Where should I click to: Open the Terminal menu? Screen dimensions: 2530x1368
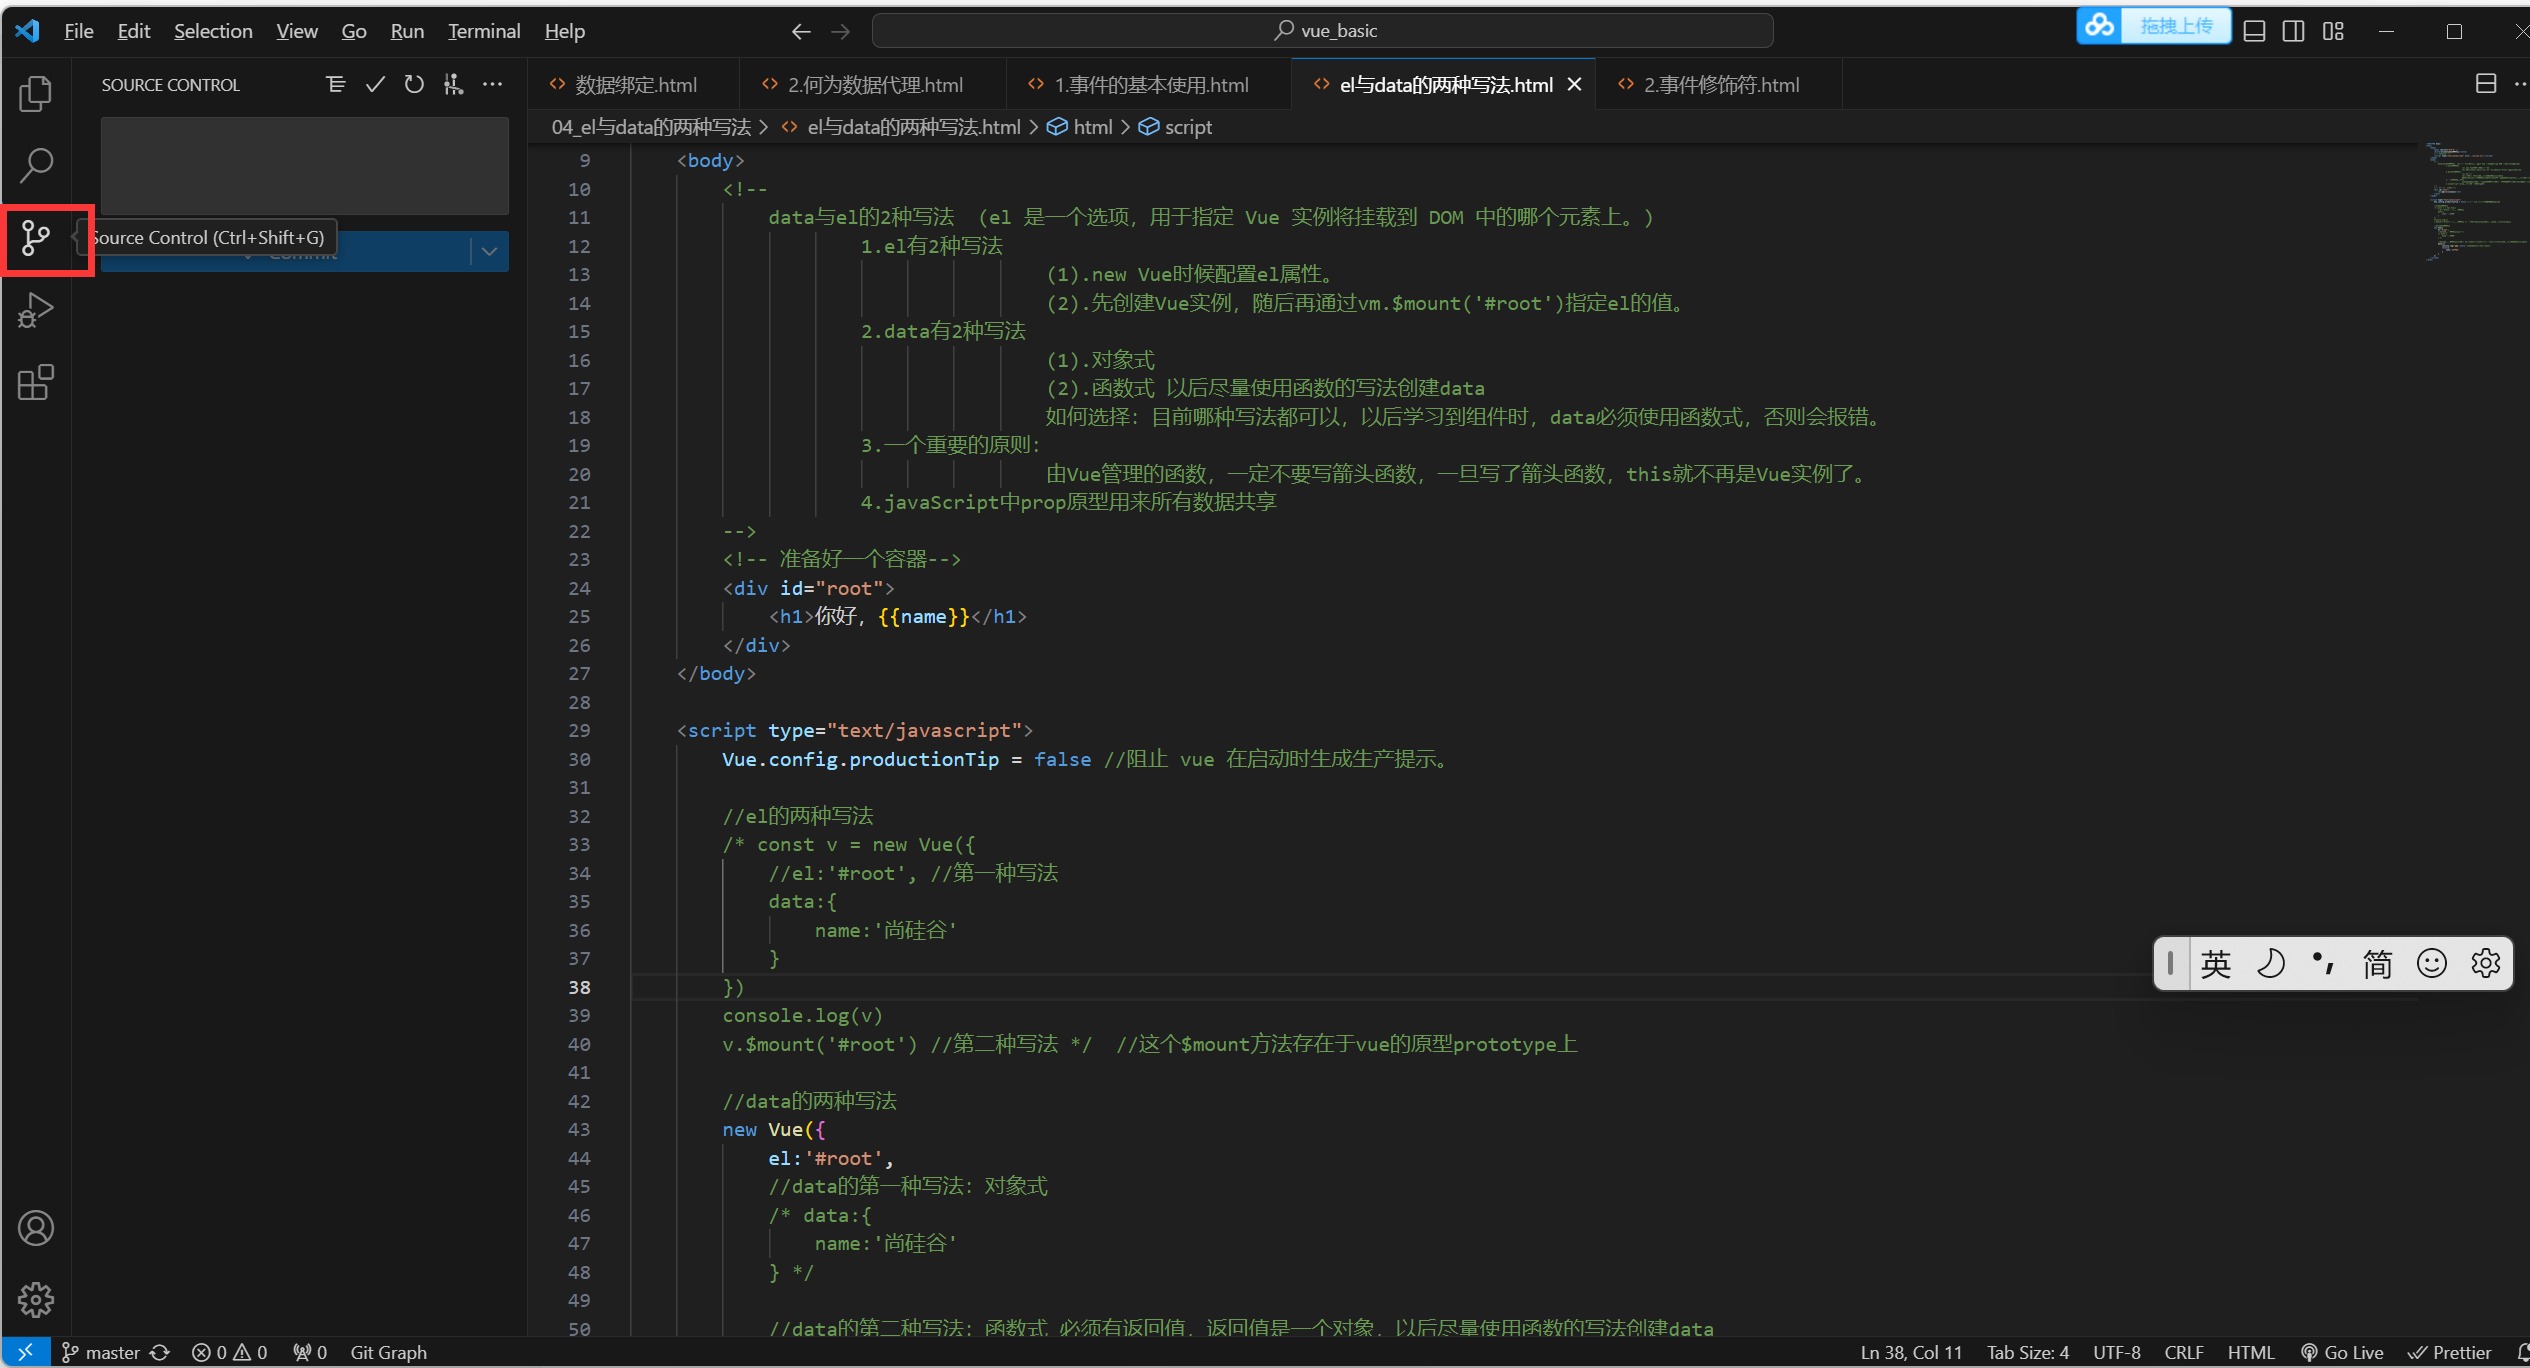pos(484,31)
